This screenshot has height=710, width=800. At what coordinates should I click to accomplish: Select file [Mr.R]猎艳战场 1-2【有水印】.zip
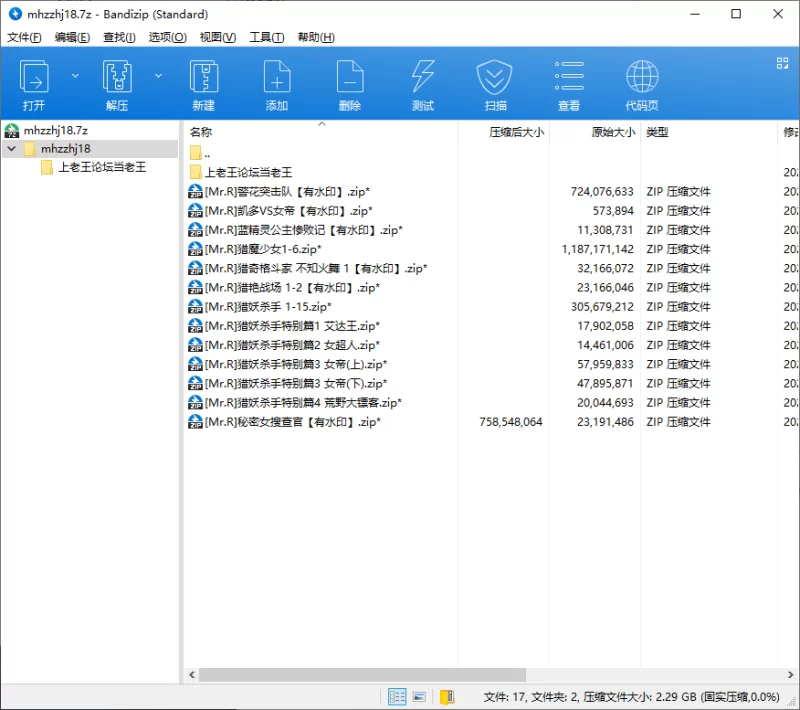point(292,288)
